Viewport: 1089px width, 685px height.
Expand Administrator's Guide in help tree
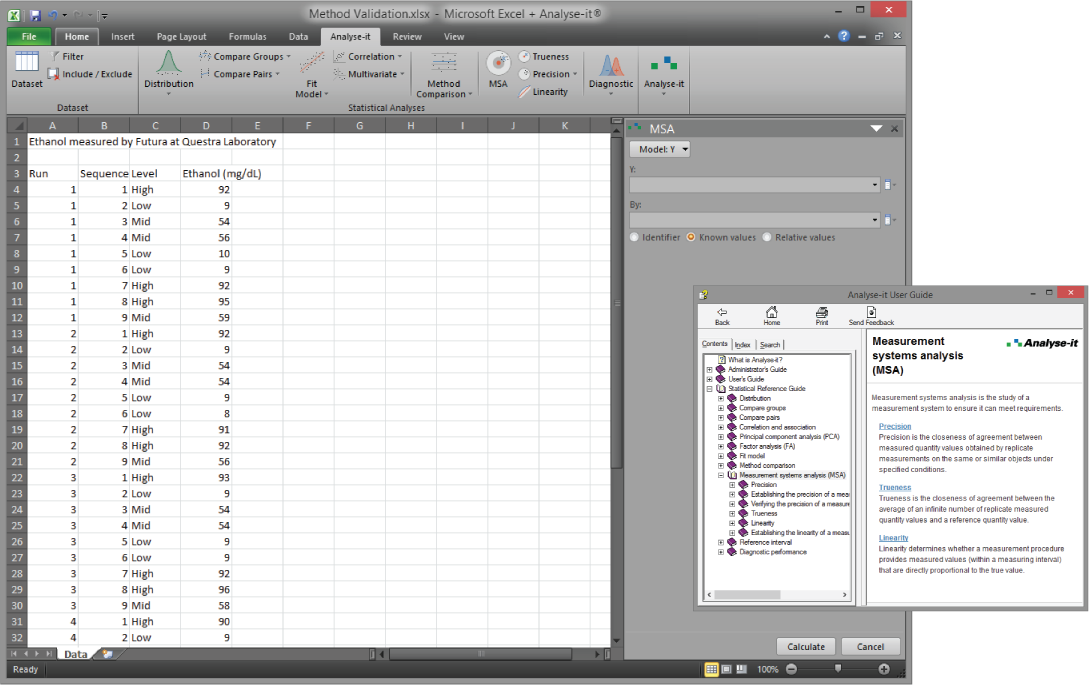[709, 370]
